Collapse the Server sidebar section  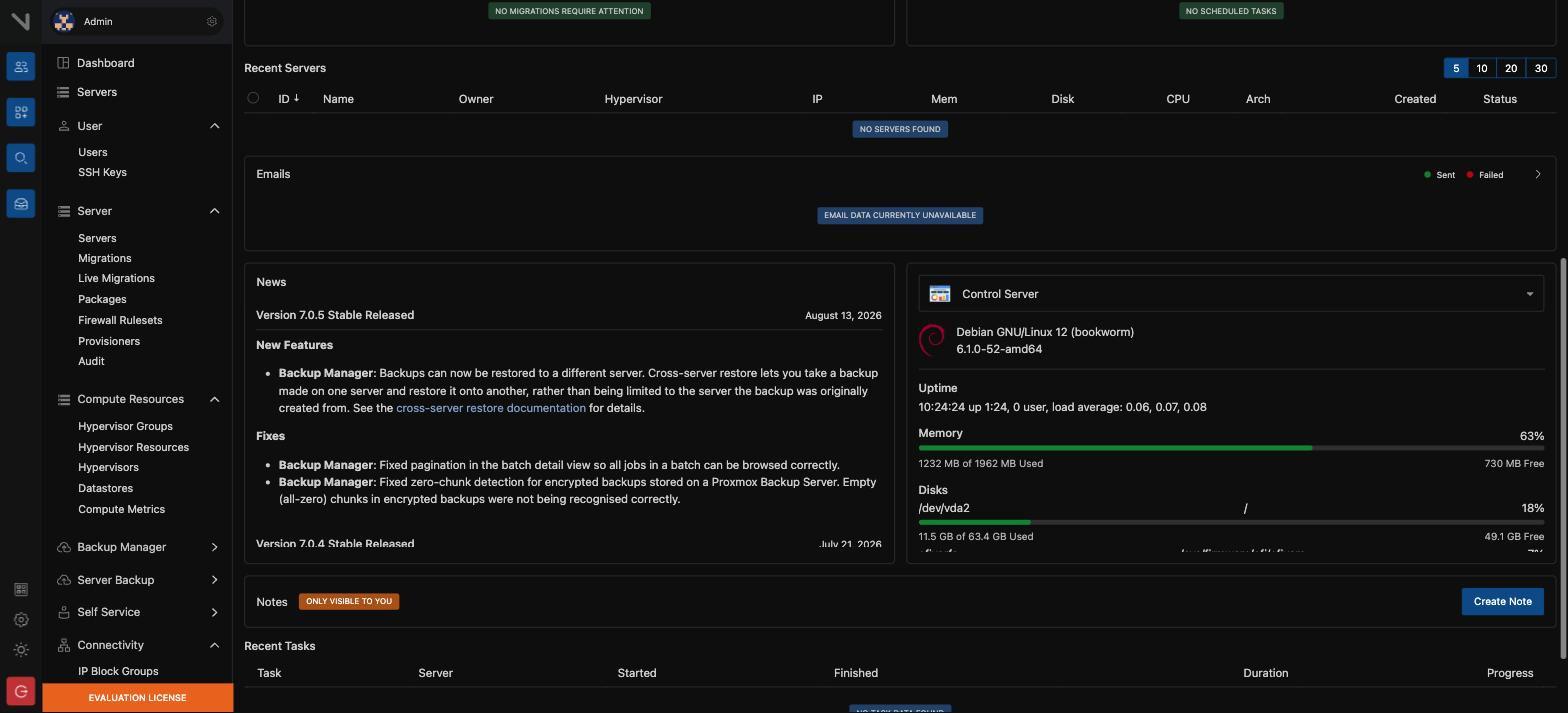[214, 211]
